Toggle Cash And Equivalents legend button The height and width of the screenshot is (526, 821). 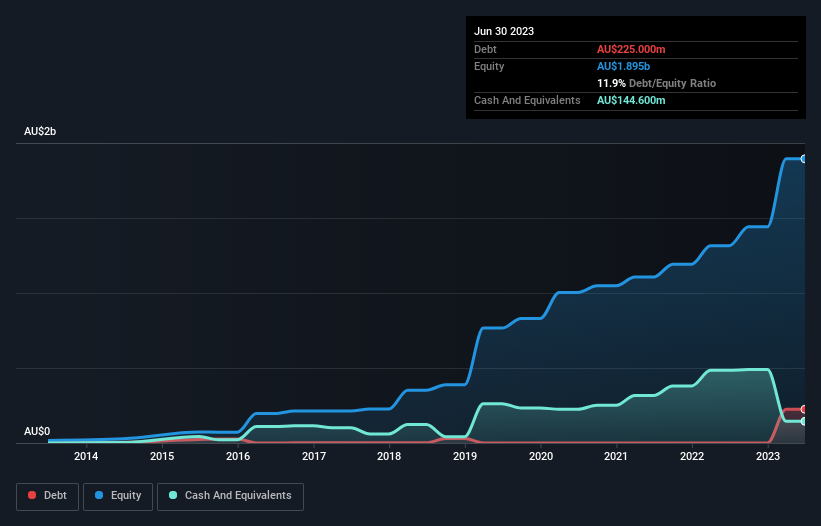[230, 496]
